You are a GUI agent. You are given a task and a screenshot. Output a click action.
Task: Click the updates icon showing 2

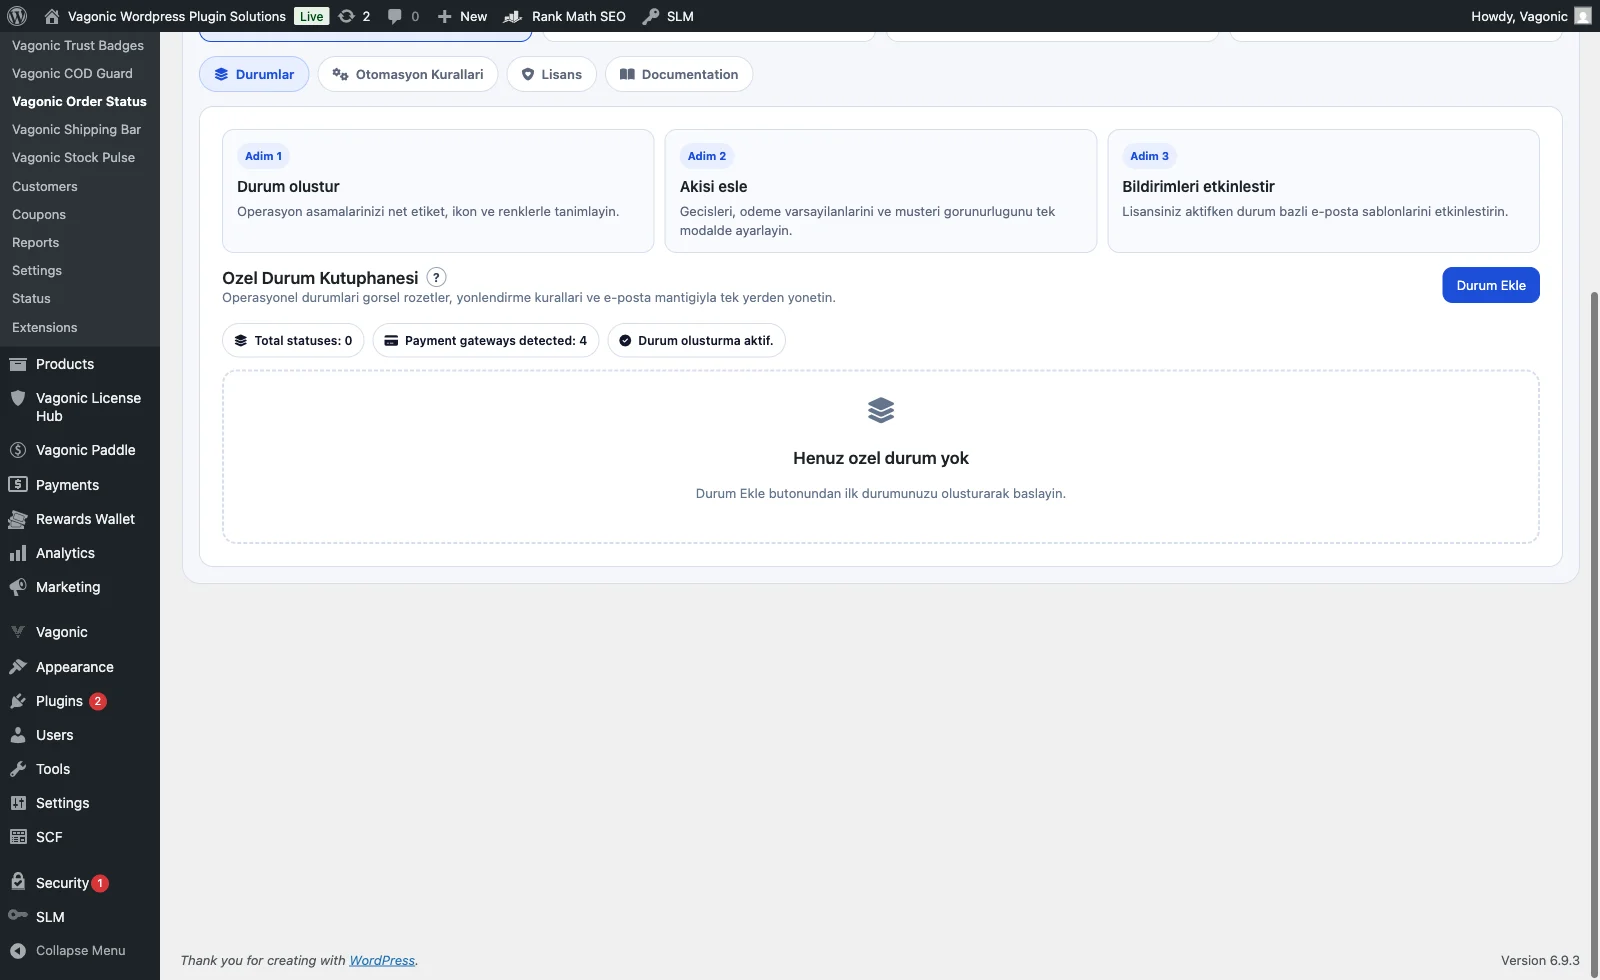tap(354, 16)
